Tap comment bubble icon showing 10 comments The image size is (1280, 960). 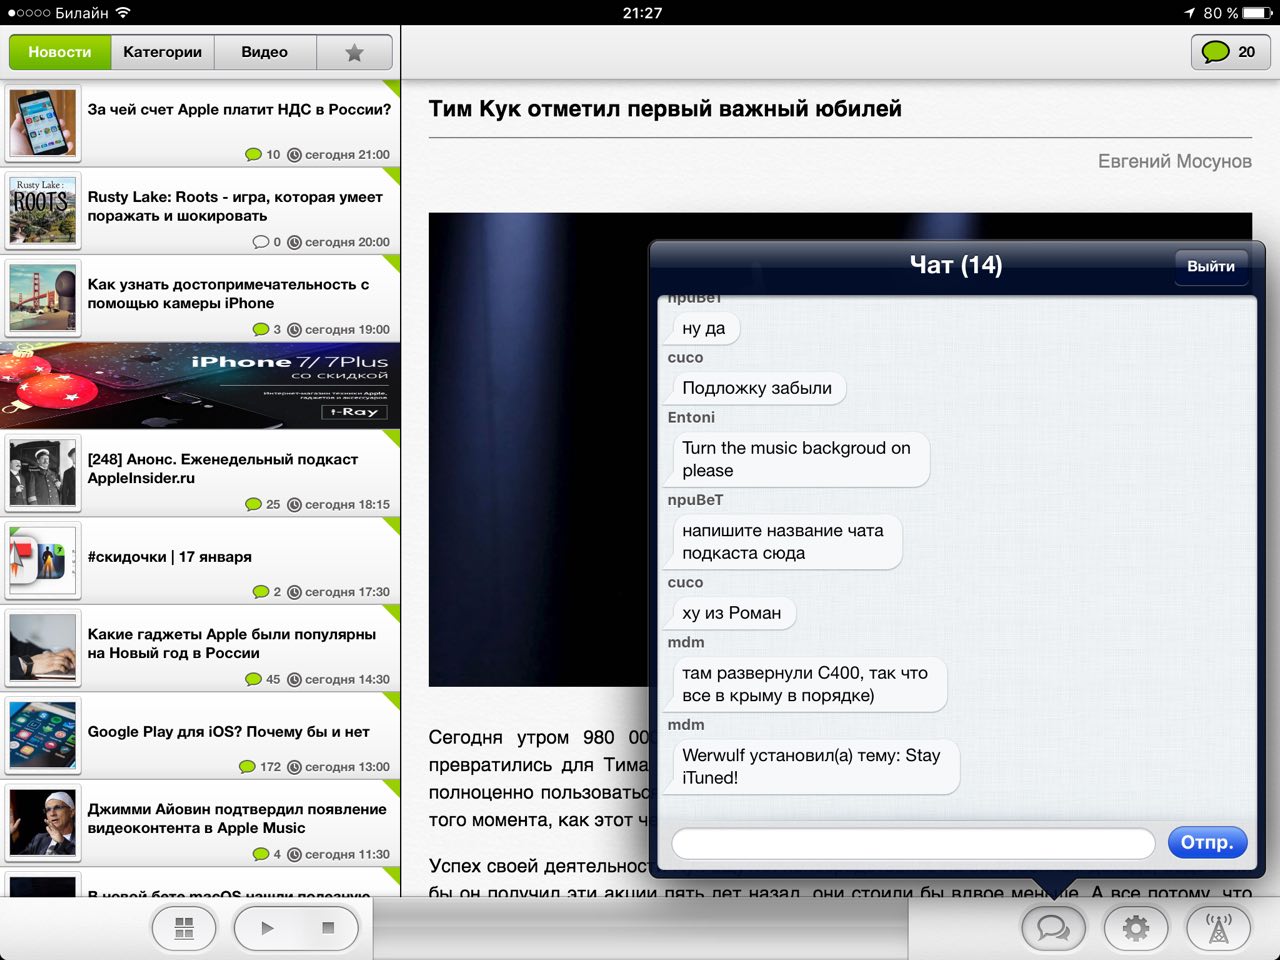click(x=253, y=155)
